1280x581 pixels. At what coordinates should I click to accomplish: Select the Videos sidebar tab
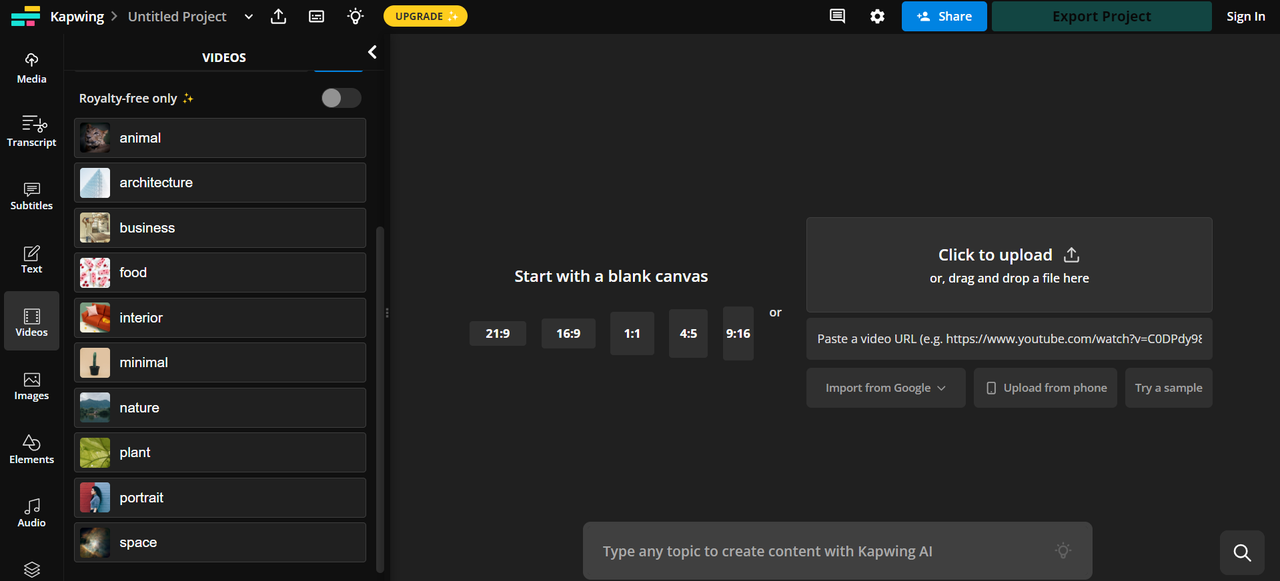[32, 321]
